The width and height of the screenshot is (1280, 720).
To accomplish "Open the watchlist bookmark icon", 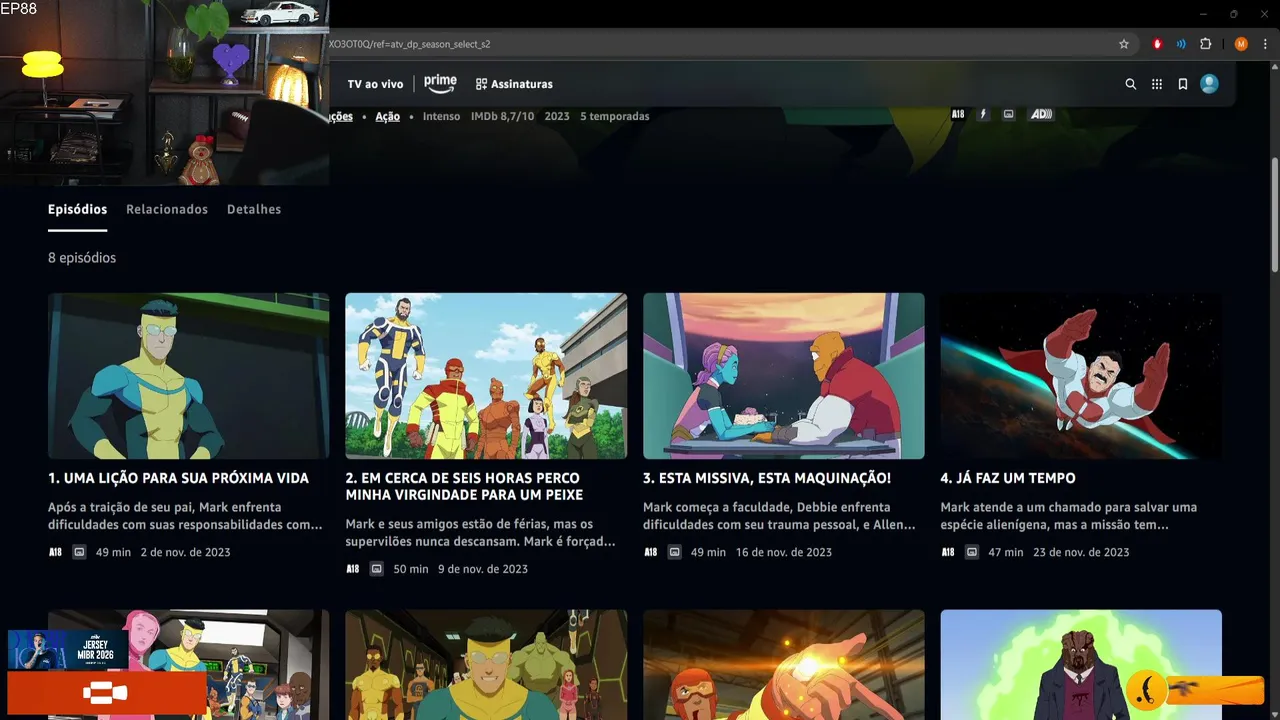I will pos(1183,85).
